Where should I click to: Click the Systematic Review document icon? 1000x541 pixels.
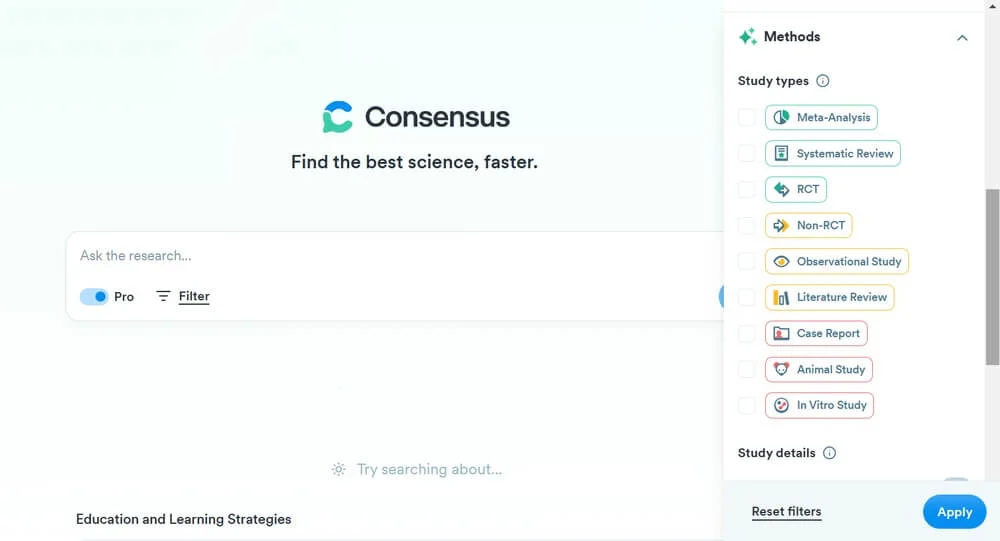click(x=781, y=154)
